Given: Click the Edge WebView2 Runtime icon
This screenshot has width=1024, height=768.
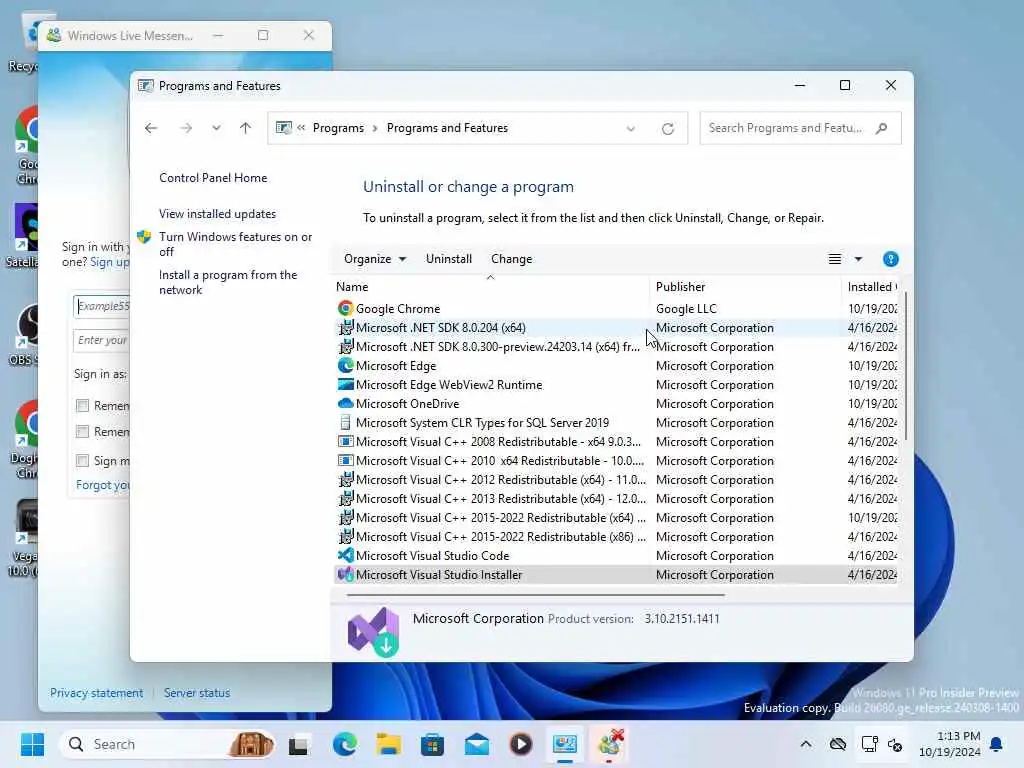Looking at the screenshot, I should (345, 385).
